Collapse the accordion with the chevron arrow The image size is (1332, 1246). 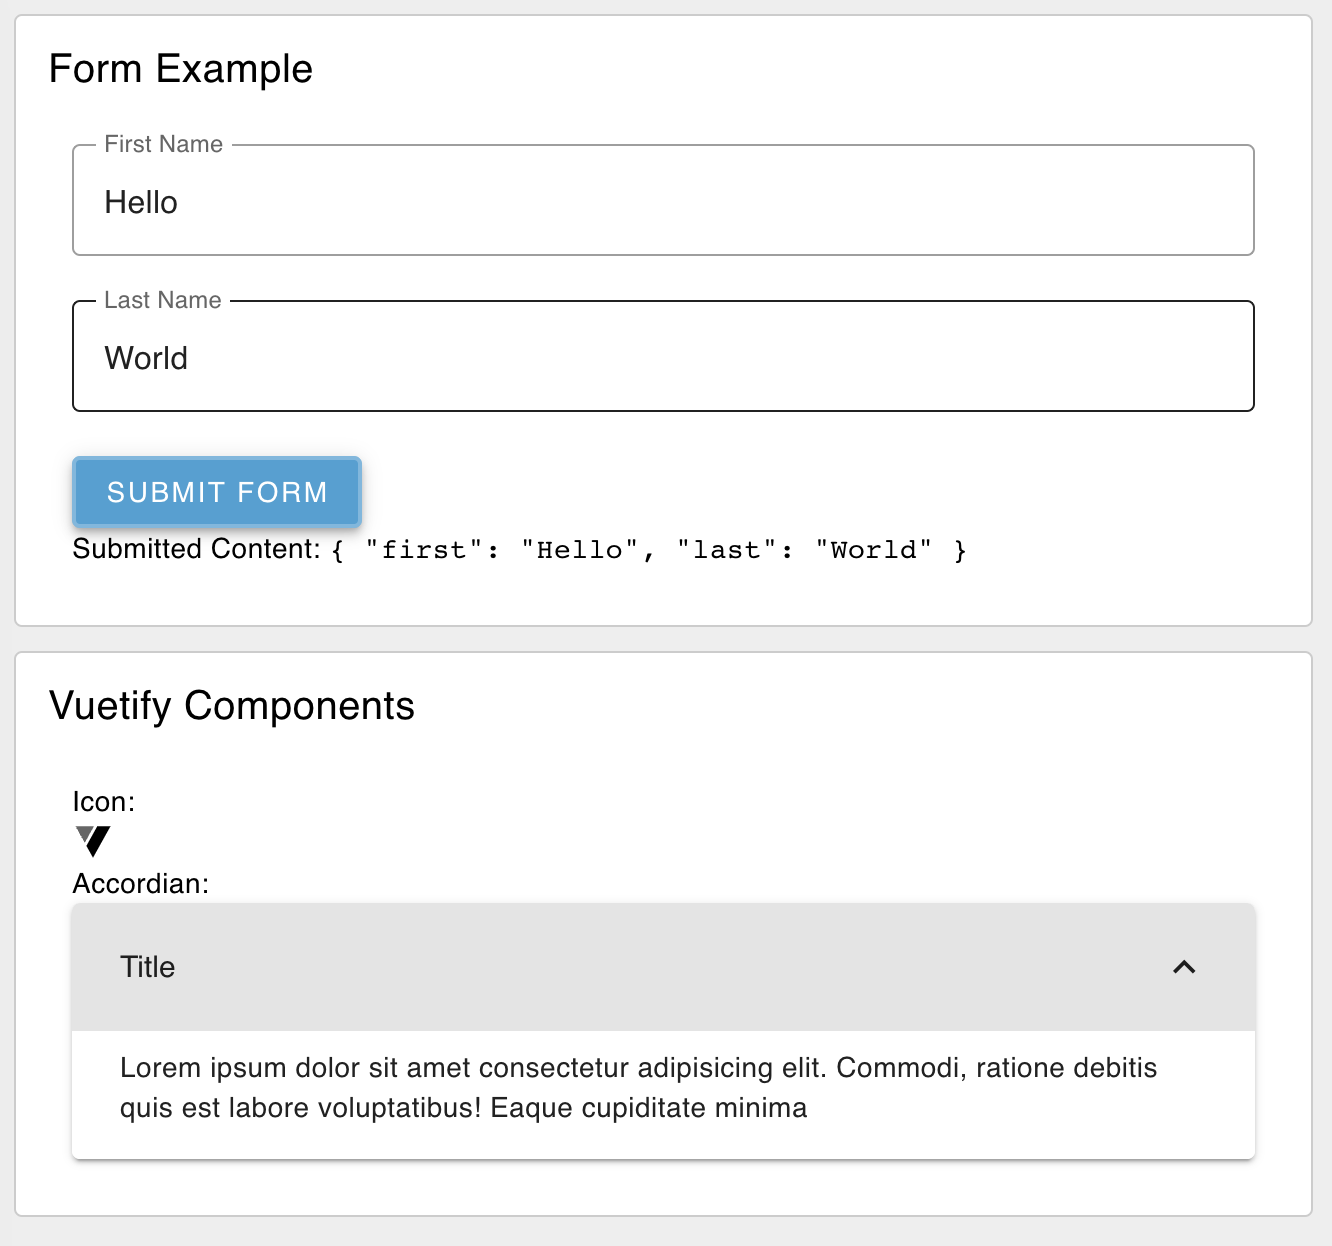tap(1184, 967)
